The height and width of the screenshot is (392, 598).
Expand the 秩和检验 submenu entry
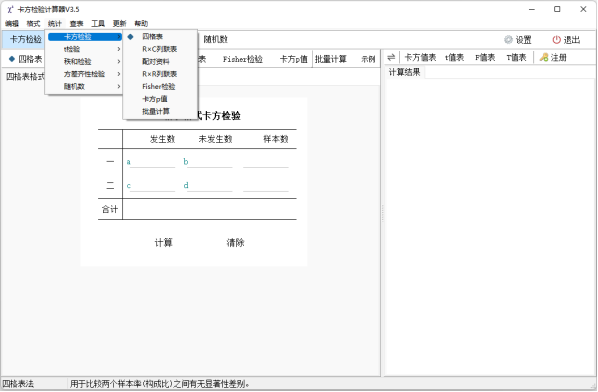pos(84,61)
